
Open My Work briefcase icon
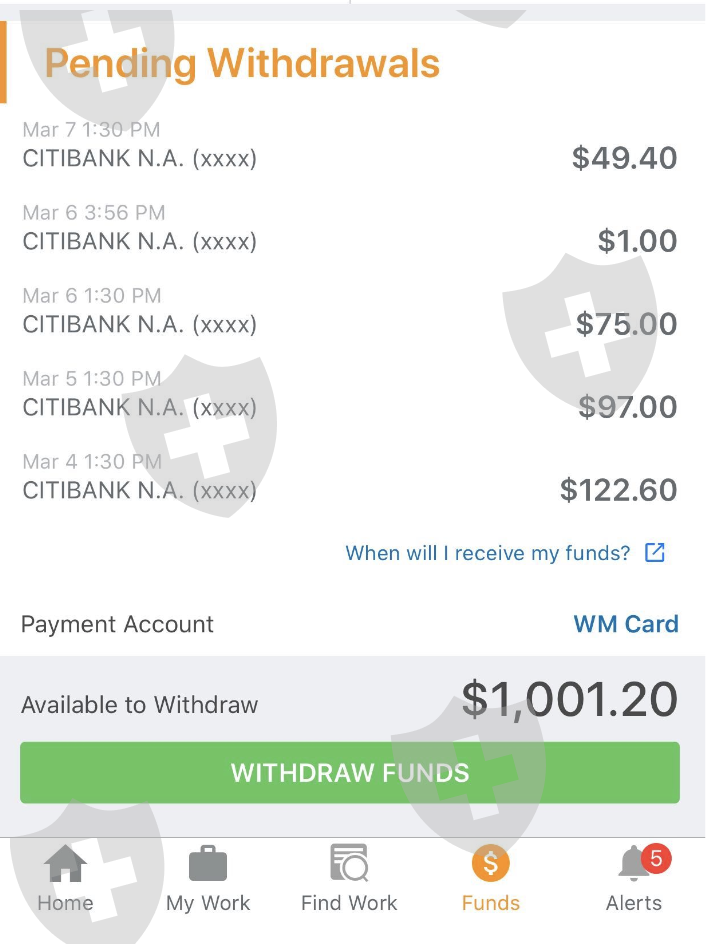[208, 865]
